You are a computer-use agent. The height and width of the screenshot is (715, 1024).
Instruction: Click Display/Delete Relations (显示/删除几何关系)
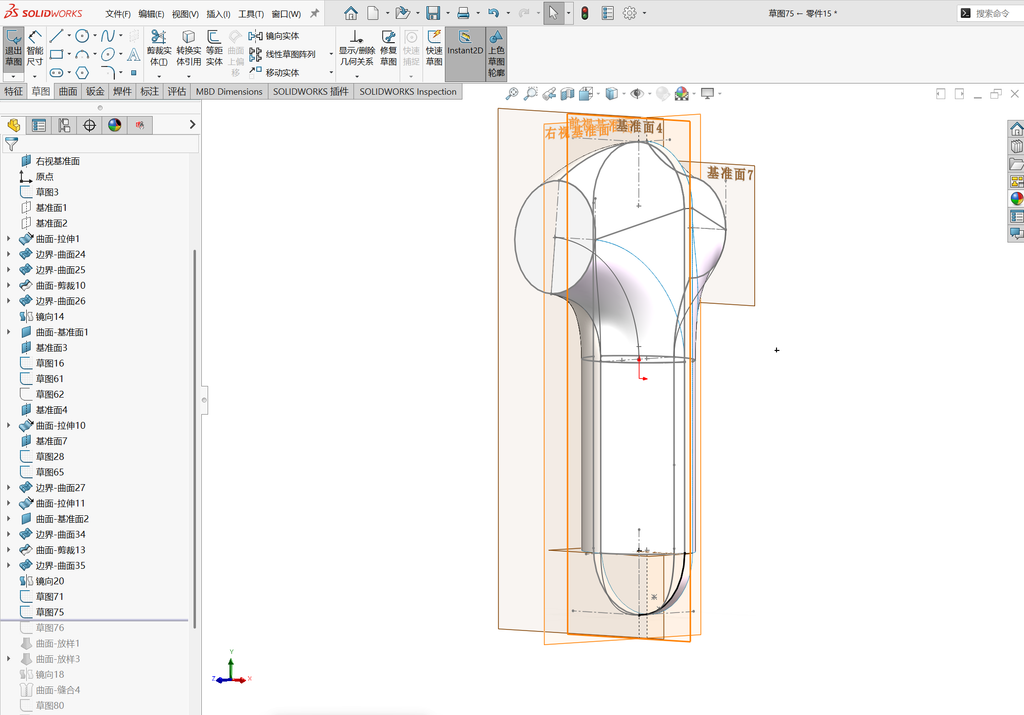click(356, 48)
